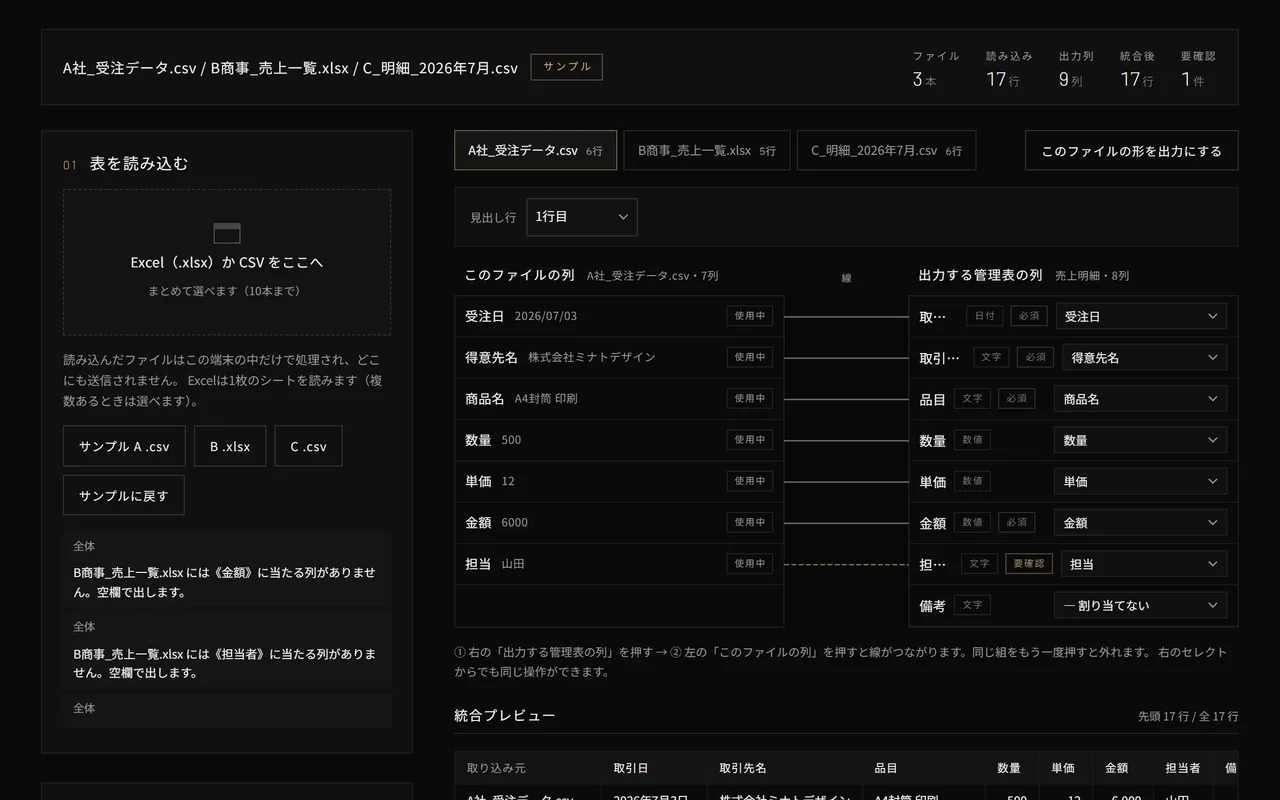Click the 要確認 1件 counter in the header

point(1198,69)
